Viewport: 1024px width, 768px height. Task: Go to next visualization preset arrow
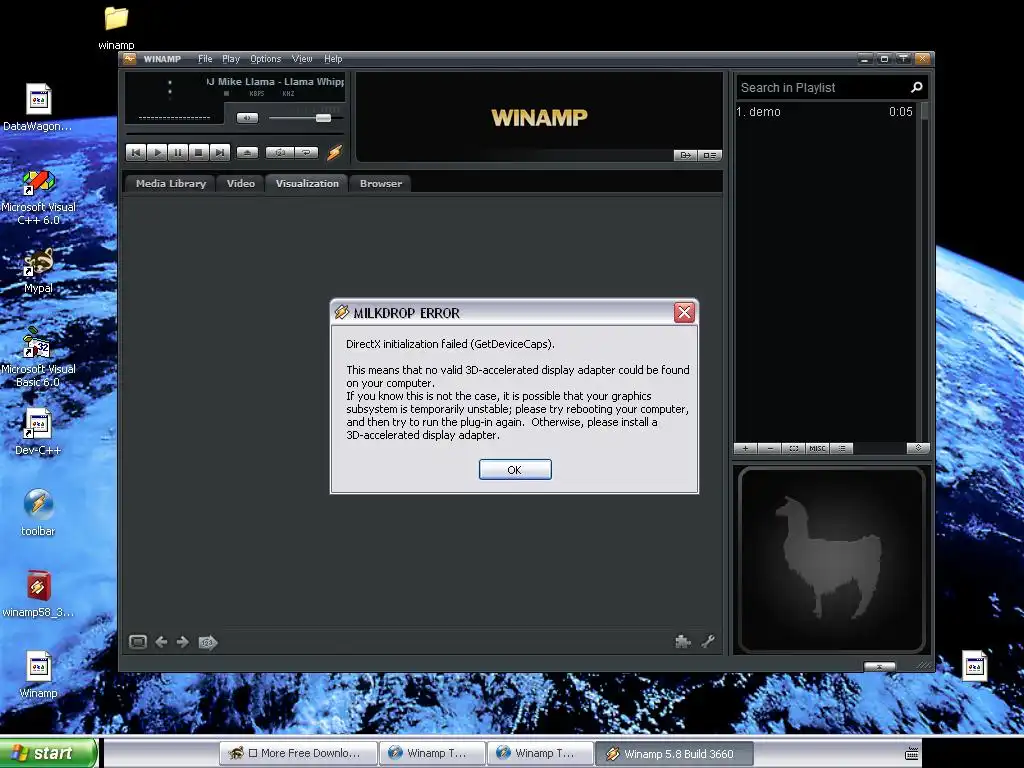(x=183, y=642)
